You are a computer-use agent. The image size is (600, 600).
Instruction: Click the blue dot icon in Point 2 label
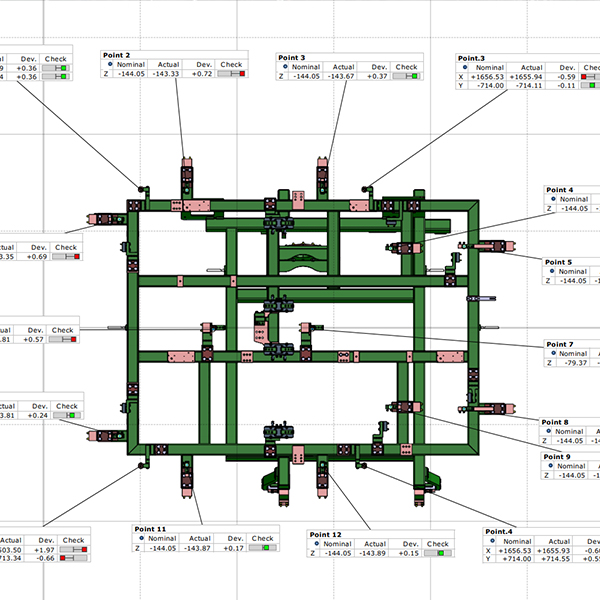coord(108,65)
